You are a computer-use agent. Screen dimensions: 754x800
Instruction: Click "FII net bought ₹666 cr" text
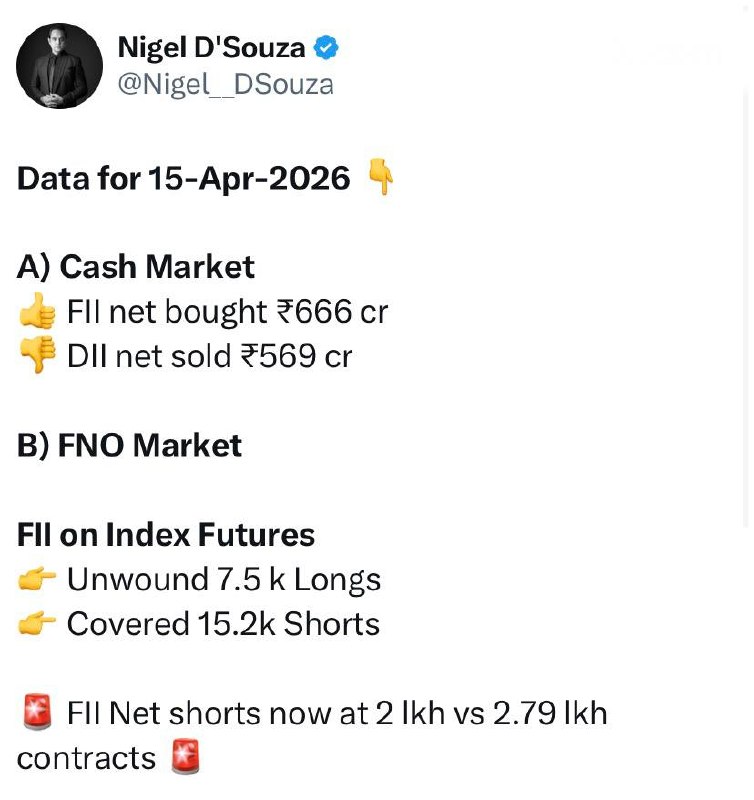click(x=227, y=312)
